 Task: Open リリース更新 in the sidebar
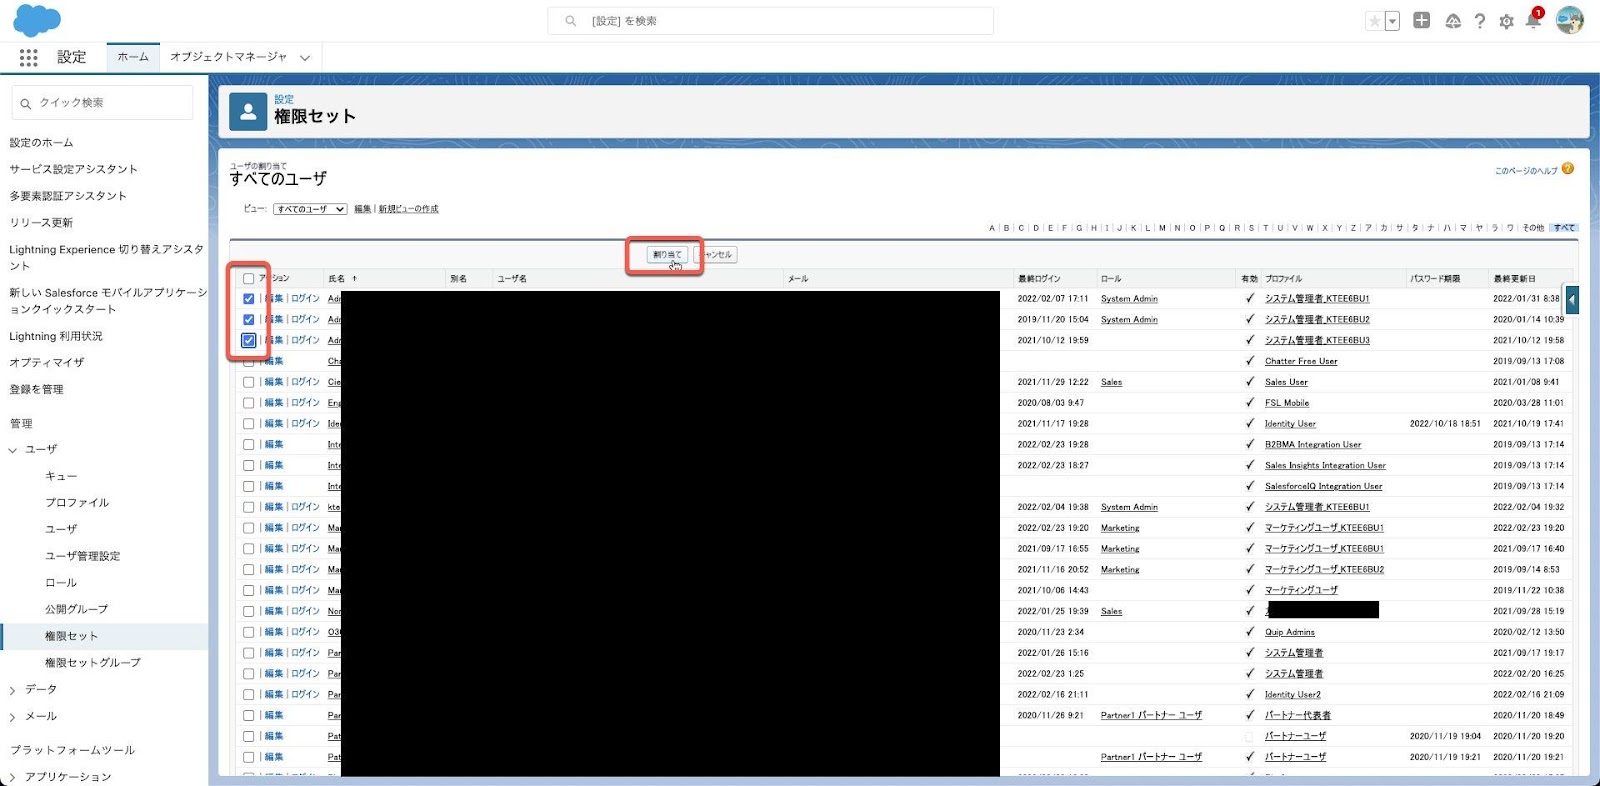(41, 222)
